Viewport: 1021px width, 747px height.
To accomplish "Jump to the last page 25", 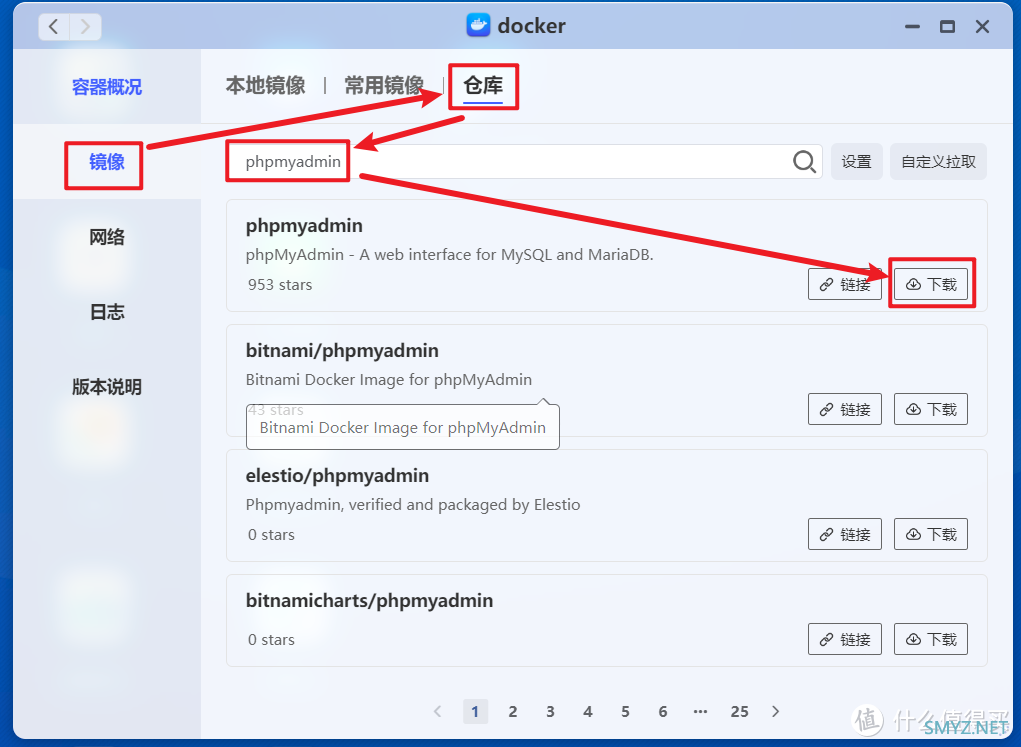I will click(x=740, y=711).
